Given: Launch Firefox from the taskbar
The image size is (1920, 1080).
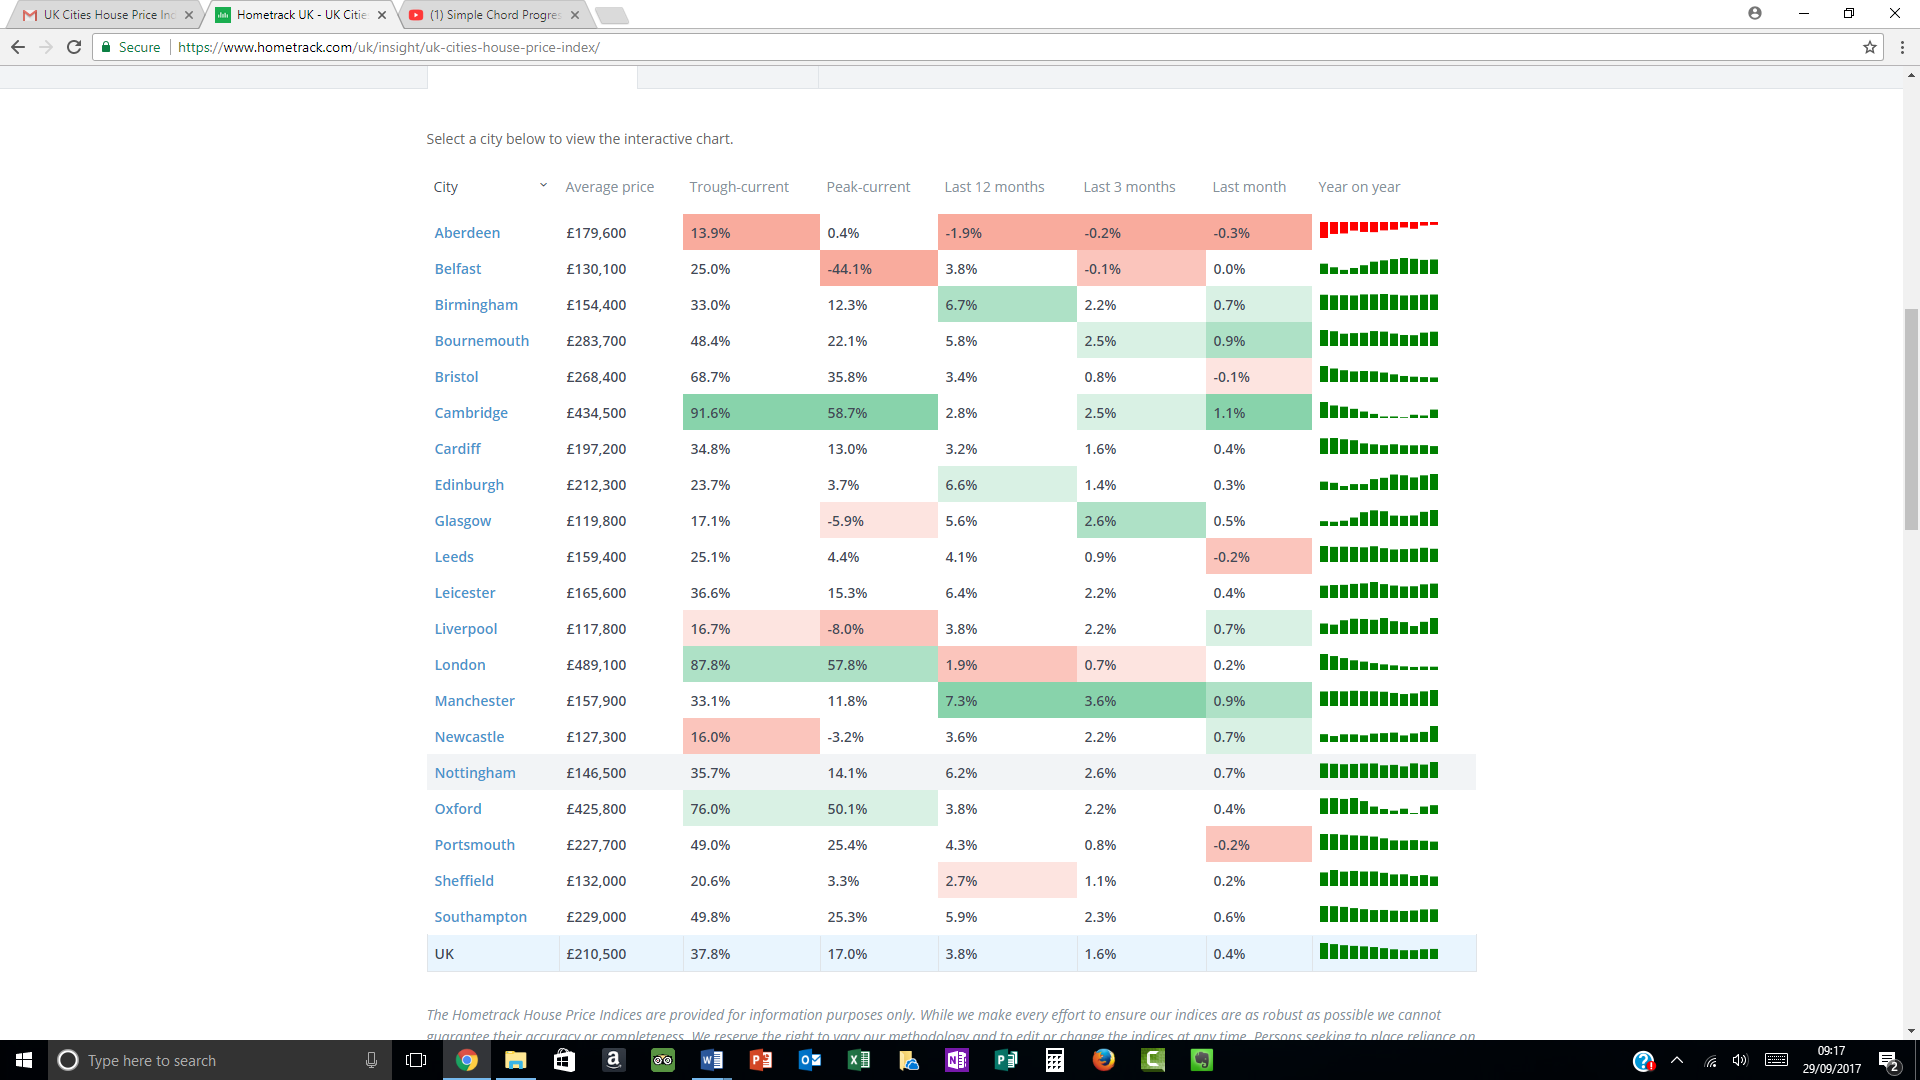Looking at the screenshot, I should coord(1104,1060).
